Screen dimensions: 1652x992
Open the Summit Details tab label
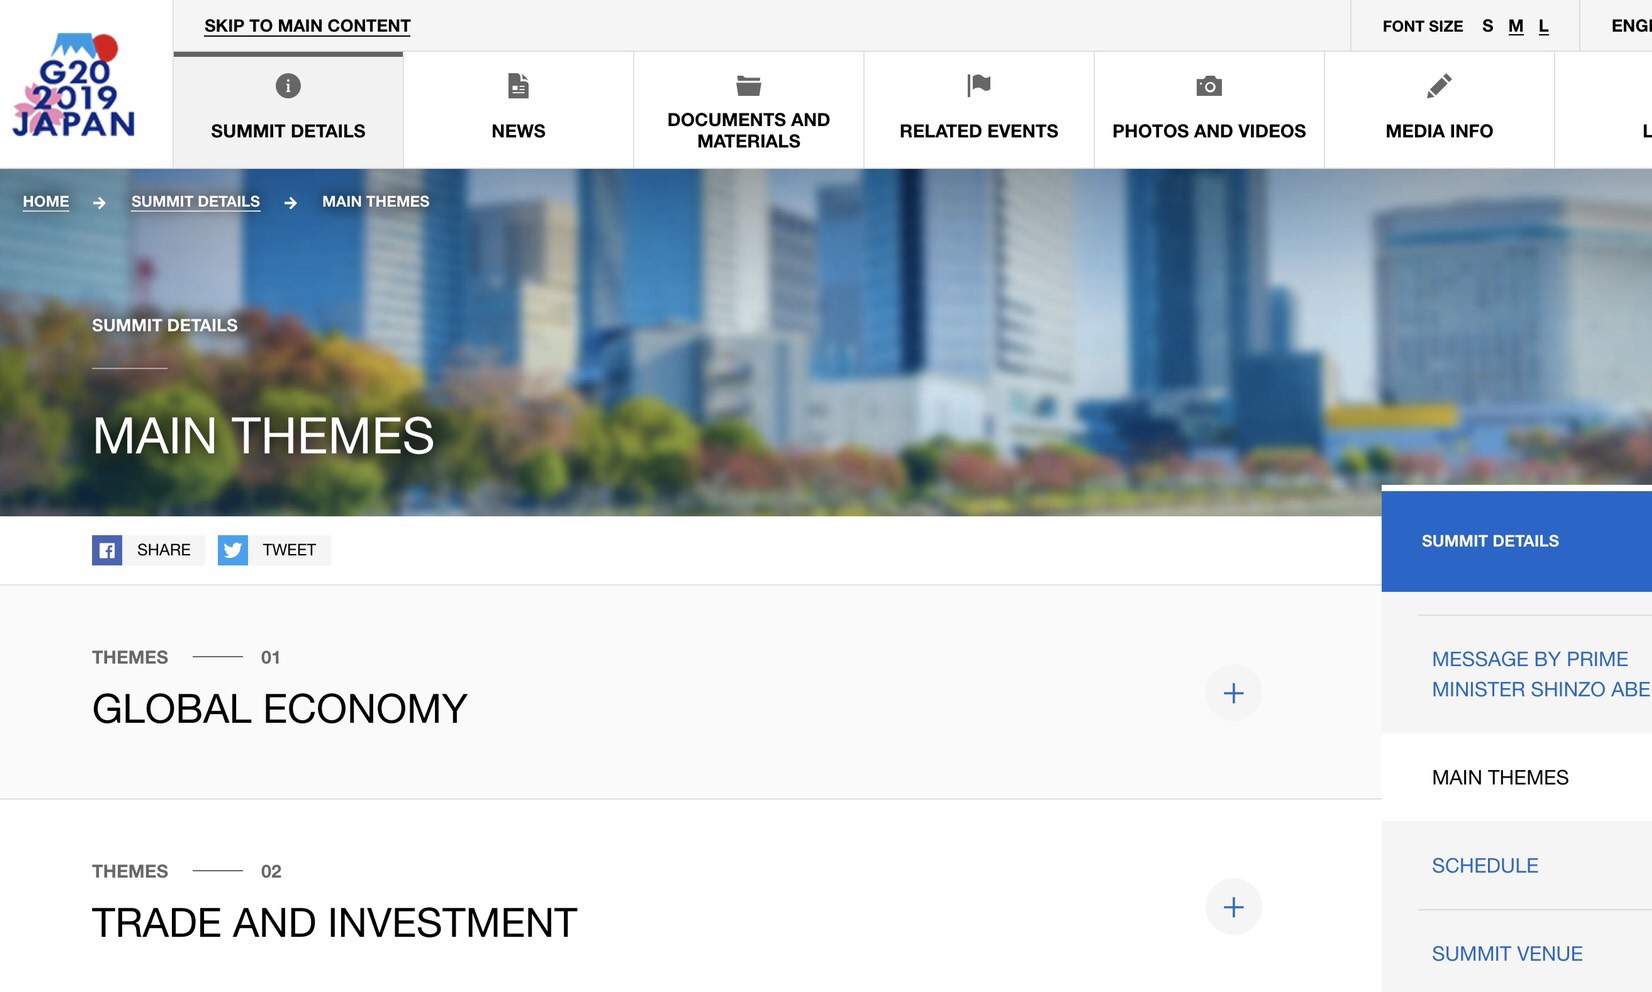coord(288,131)
